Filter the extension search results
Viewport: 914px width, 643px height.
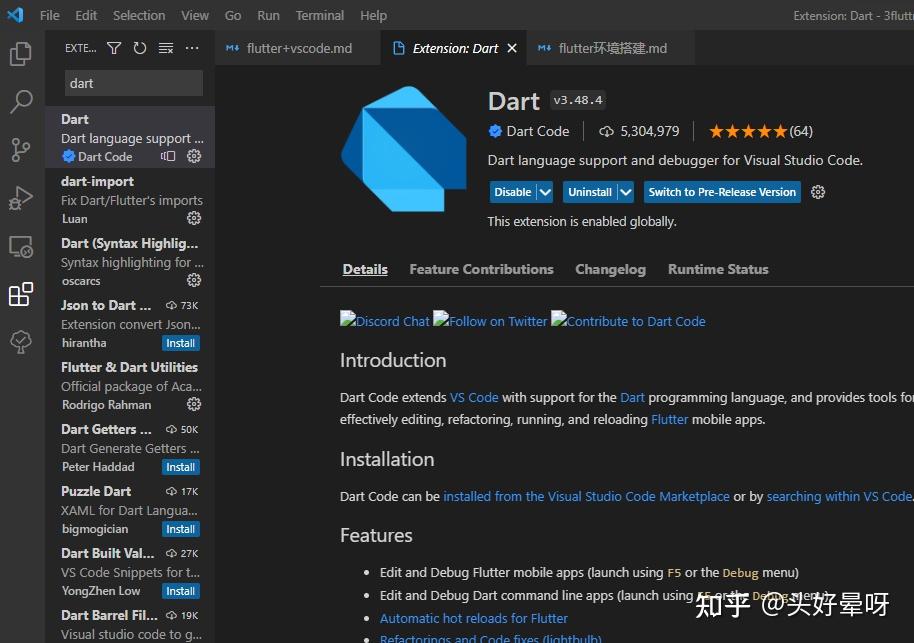coord(114,47)
